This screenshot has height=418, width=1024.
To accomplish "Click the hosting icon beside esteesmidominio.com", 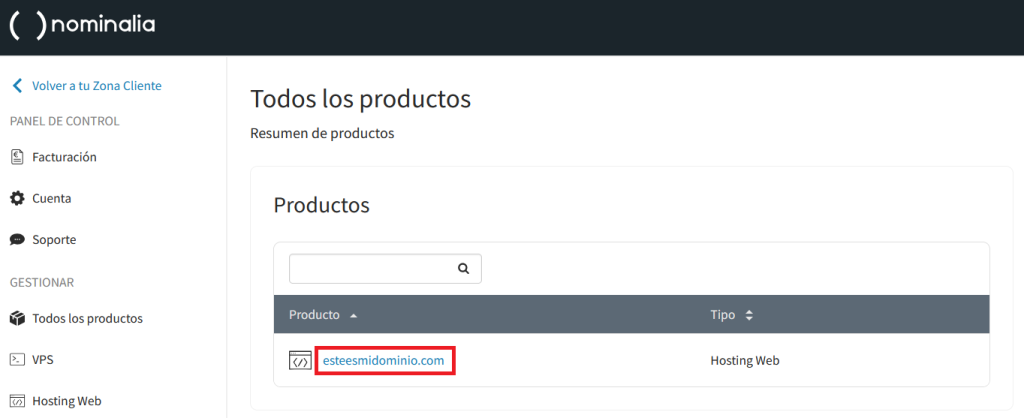I will (300, 361).
